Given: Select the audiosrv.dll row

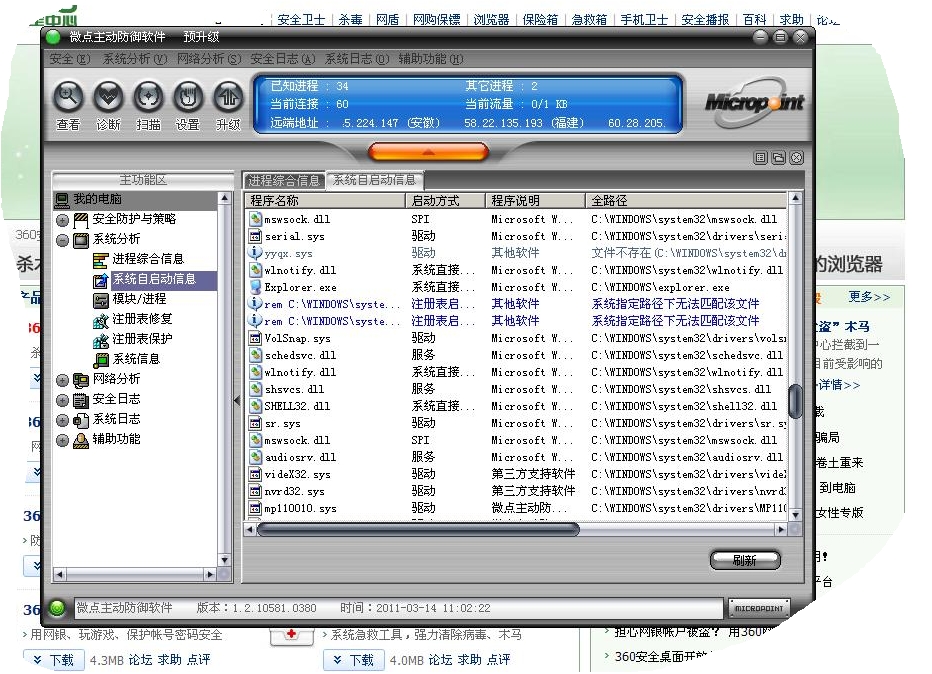Looking at the screenshot, I should [516, 458].
